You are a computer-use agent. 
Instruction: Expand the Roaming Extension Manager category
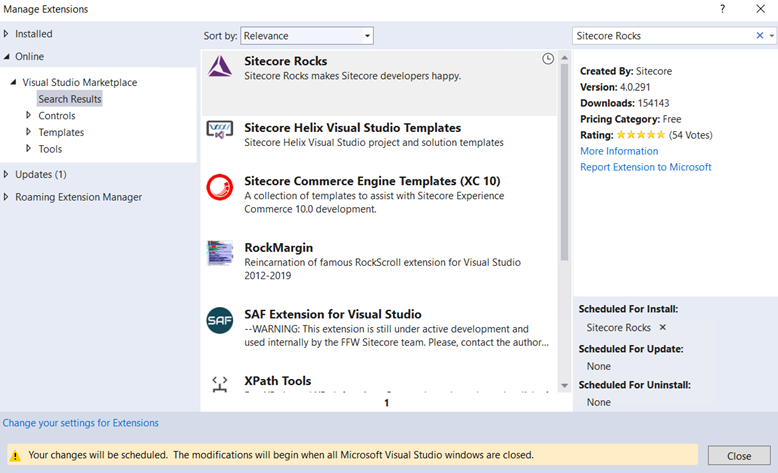click(x=6, y=197)
